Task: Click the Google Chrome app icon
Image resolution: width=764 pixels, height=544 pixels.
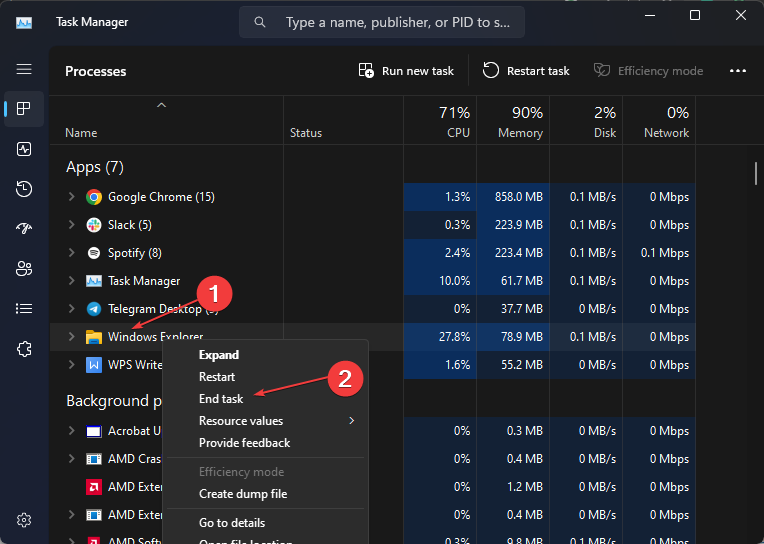Action: 94,197
